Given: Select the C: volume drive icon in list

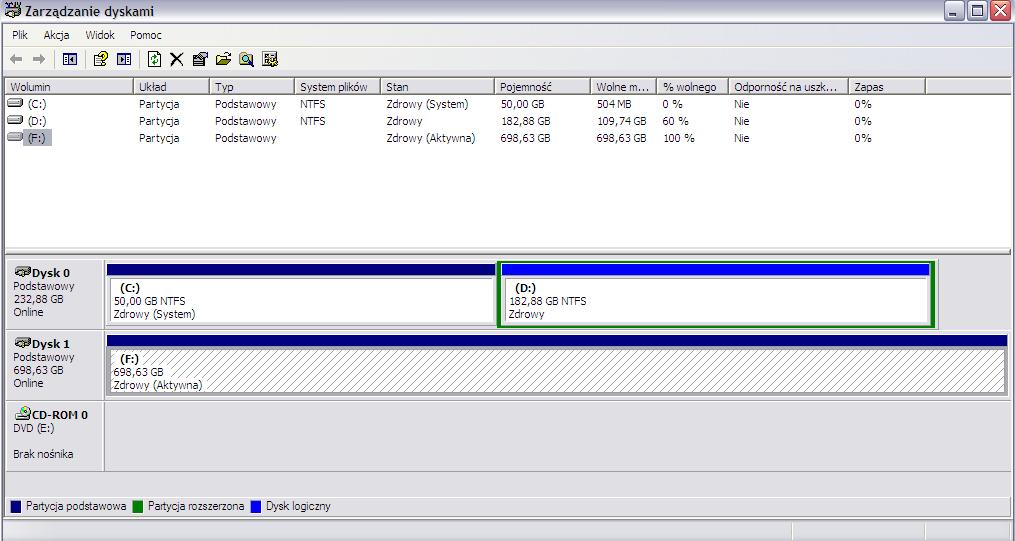Looking at the screenshot, I should coord(15,104).
